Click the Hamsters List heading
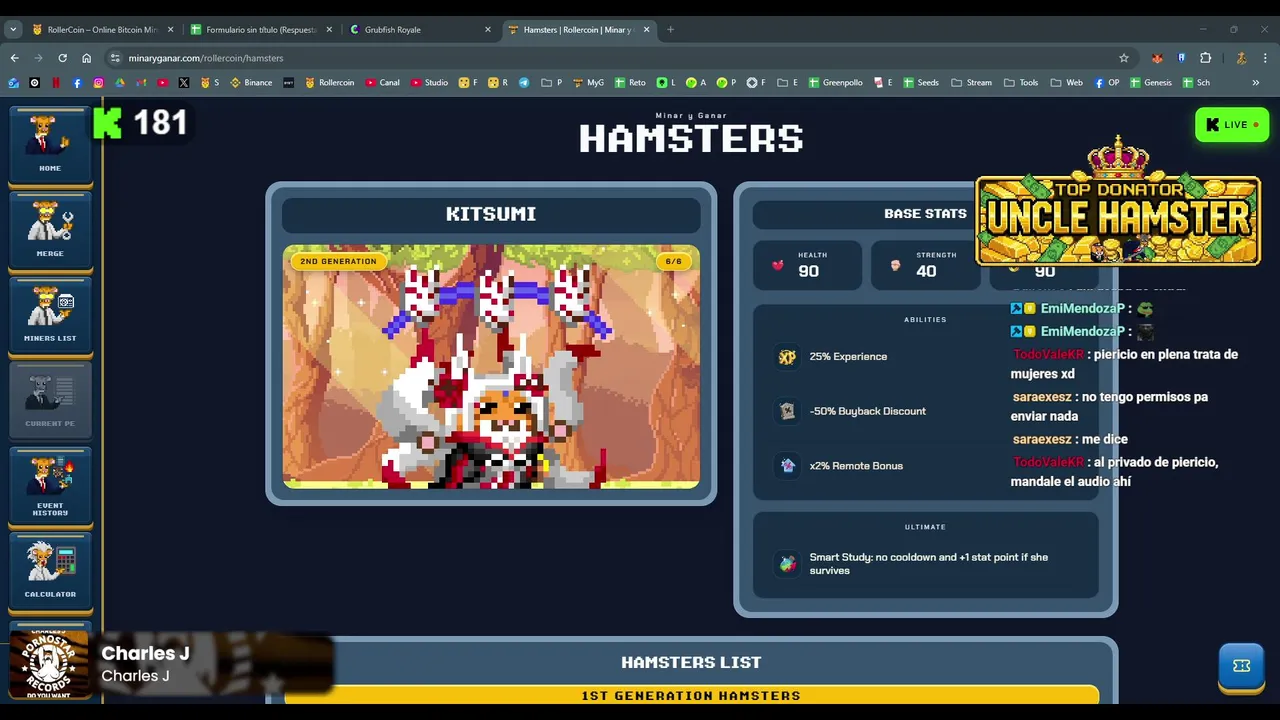 coord(691,662)
